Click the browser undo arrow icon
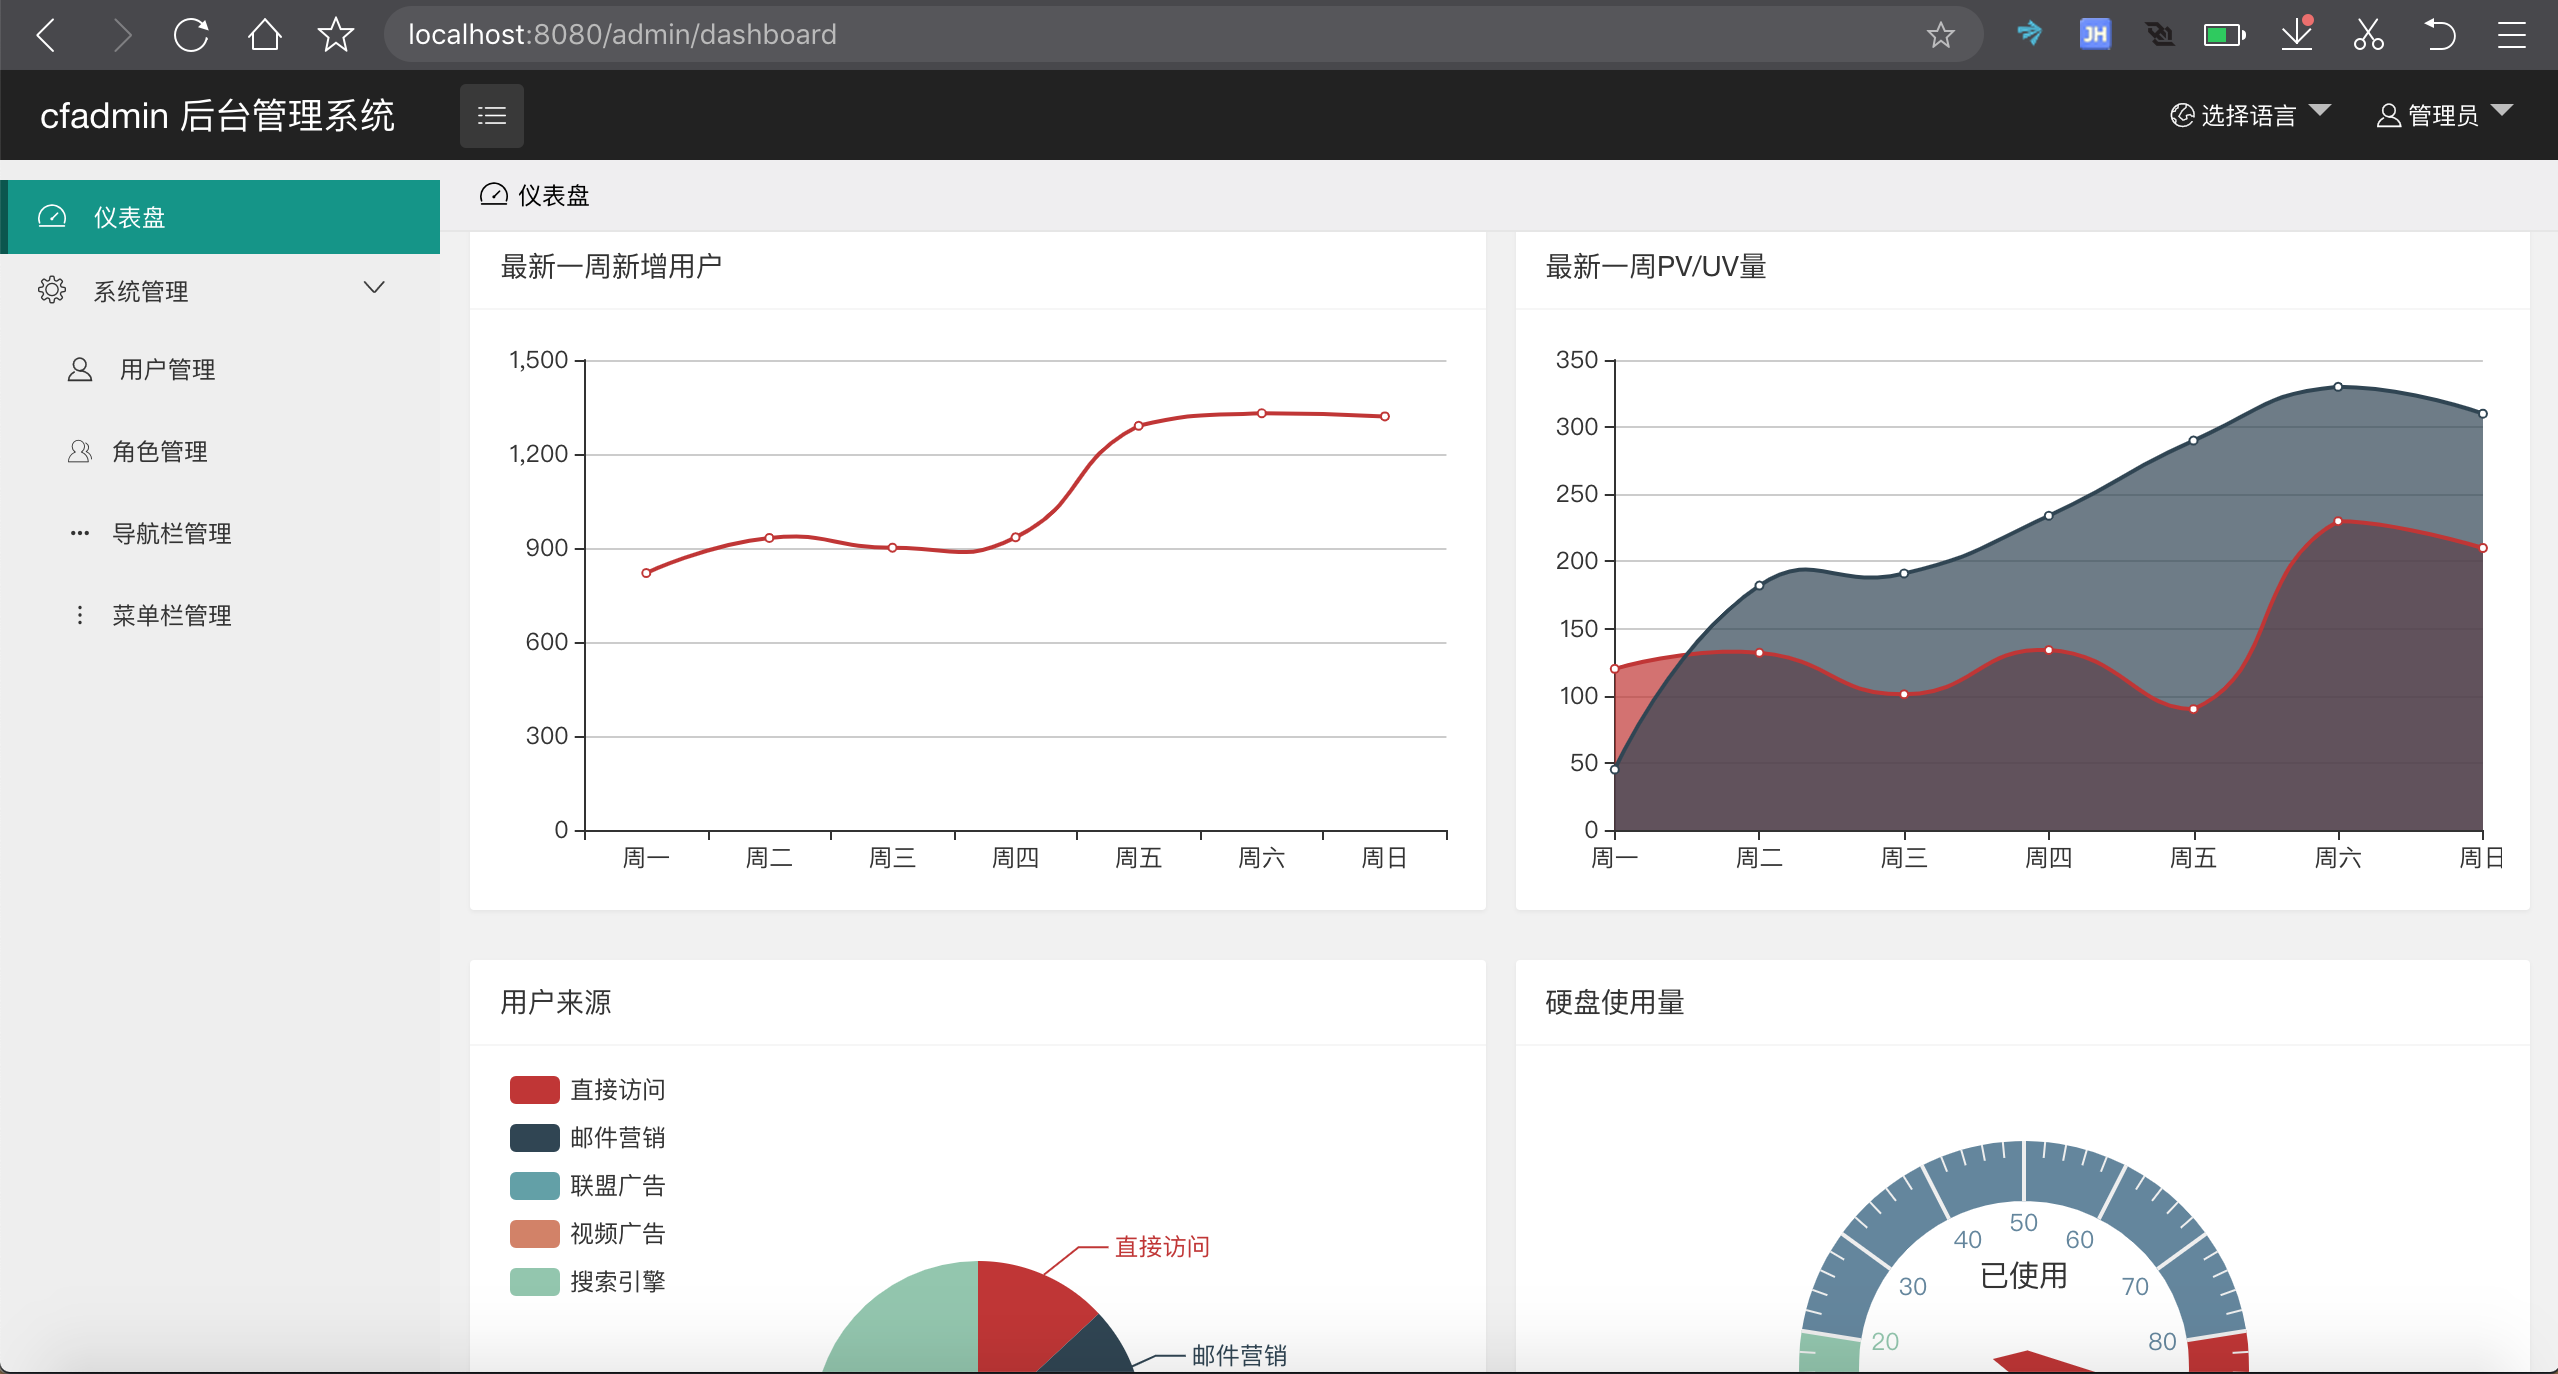Image resolution: width=2558 pixels, height=1374 pixels. tap(2440, 35)
